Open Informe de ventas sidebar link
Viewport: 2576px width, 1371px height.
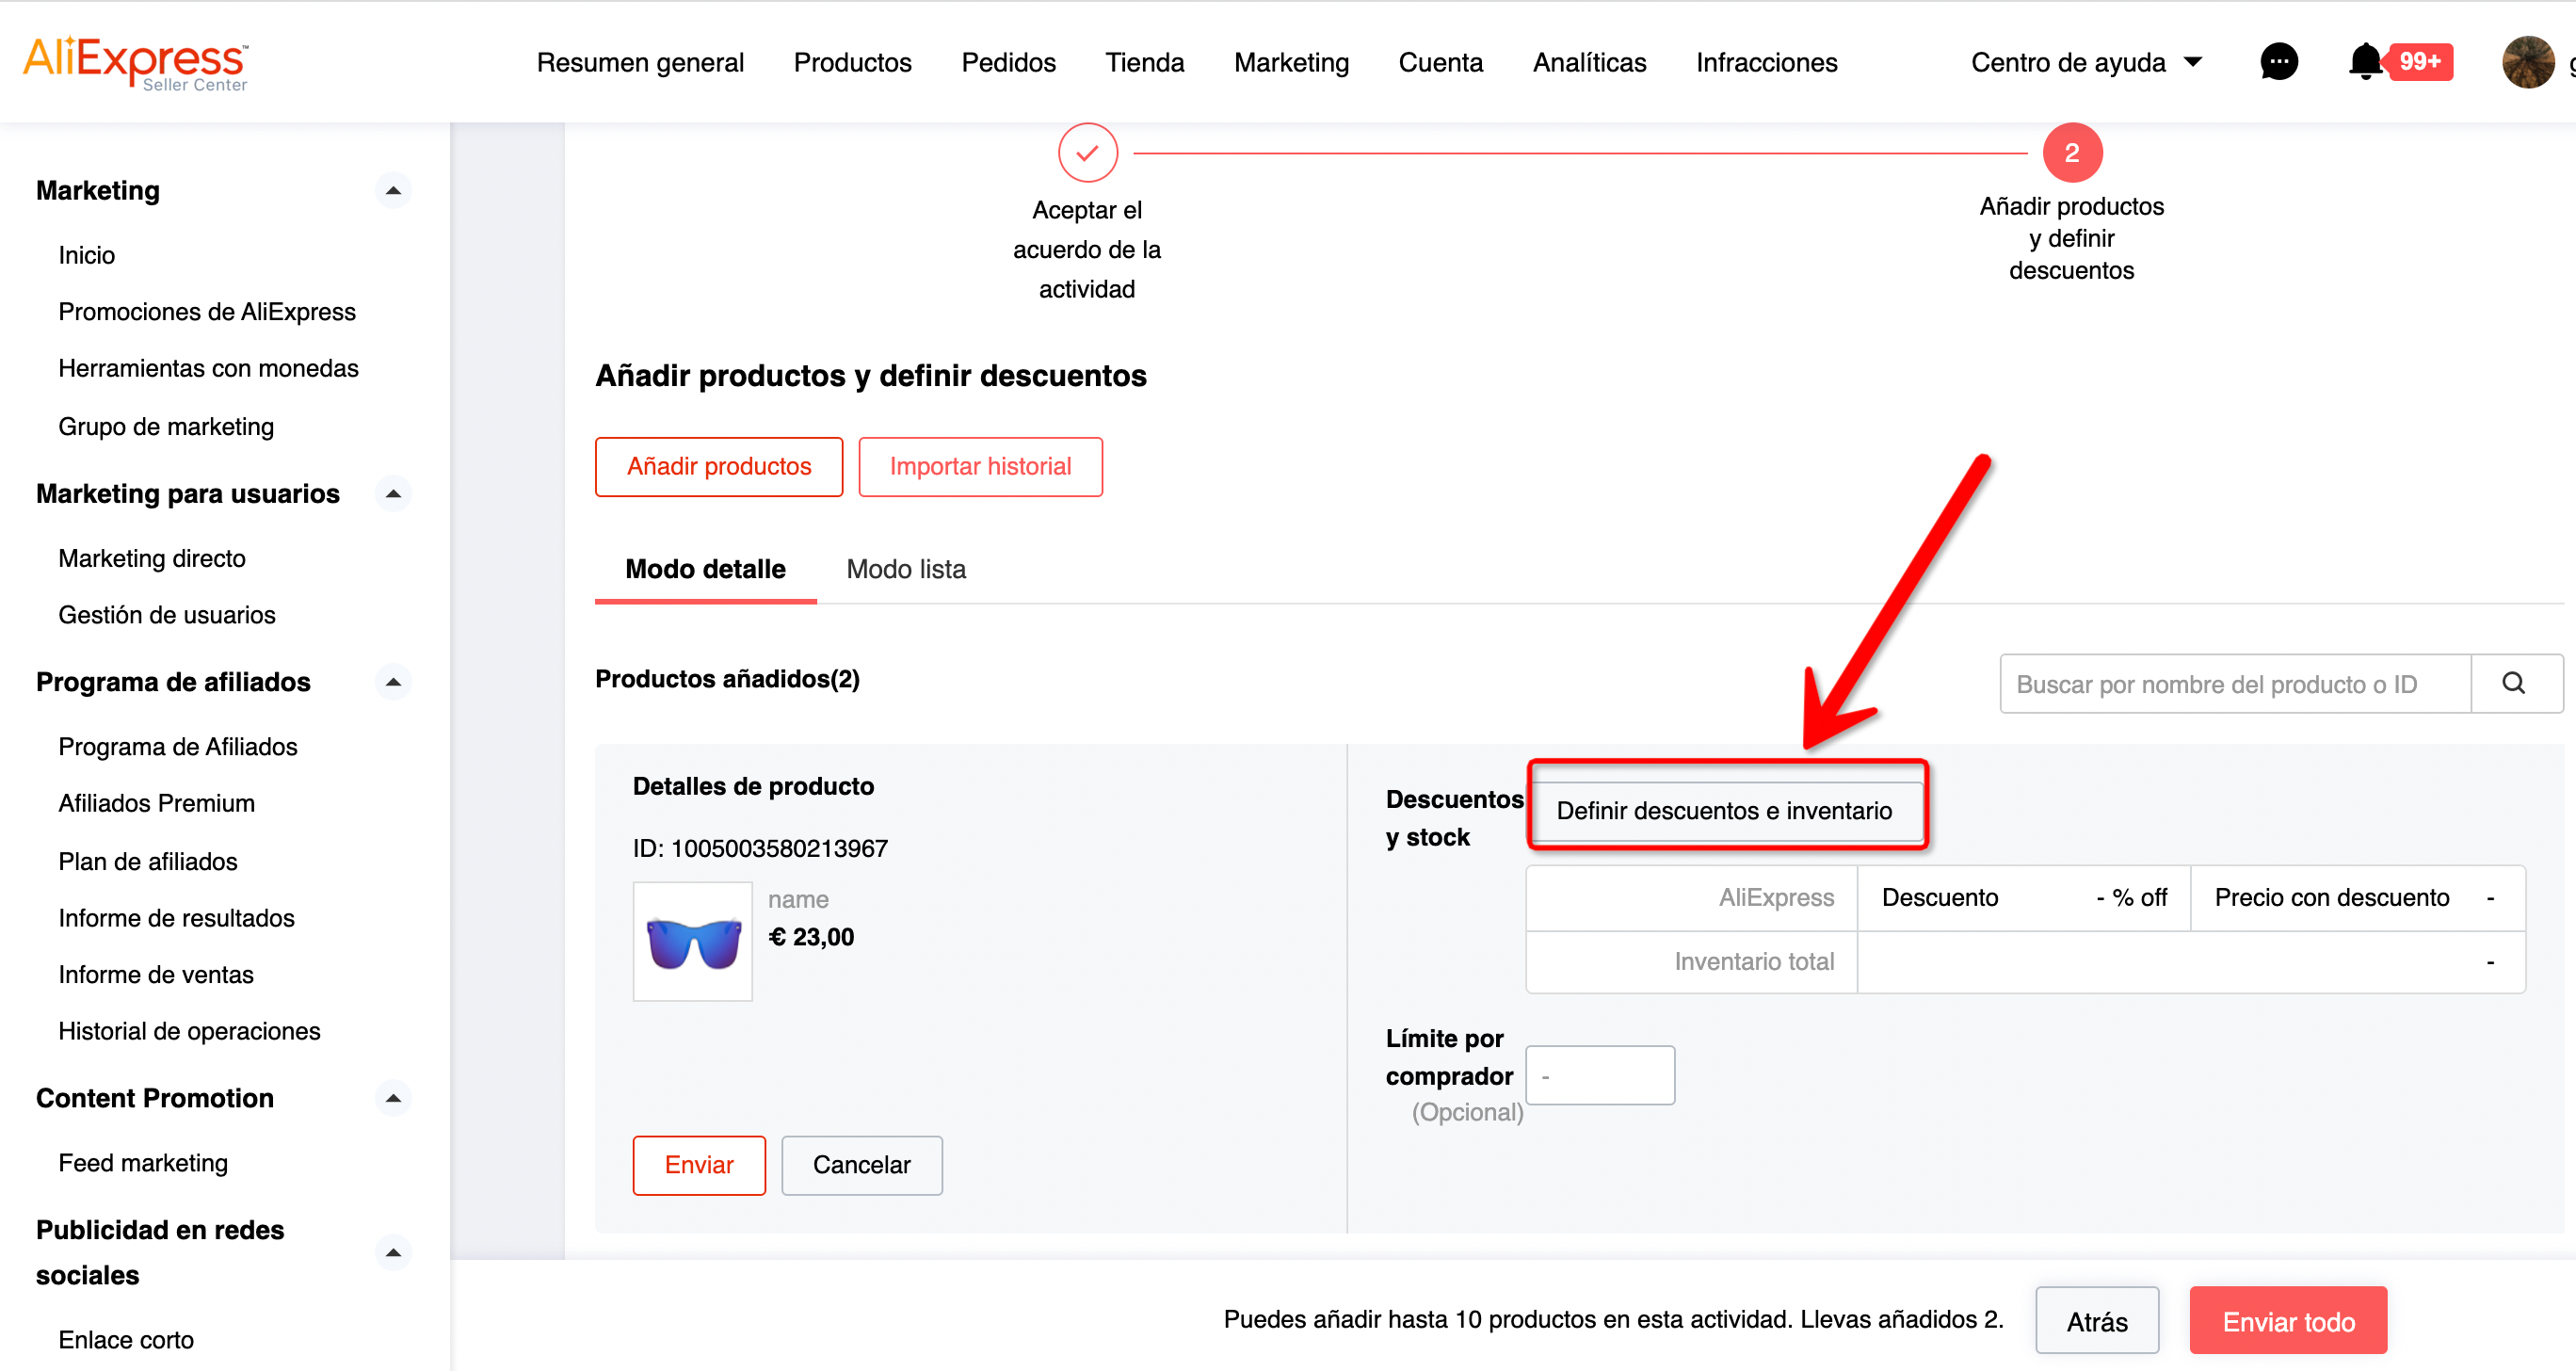pyautogui.click(x=155, y=974)
